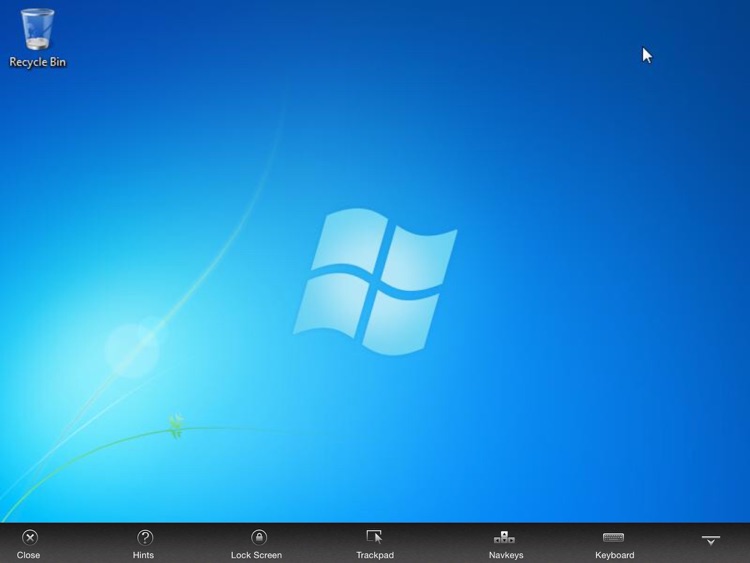This screenshot has height=563, width=750.
Task: Select the Recycle Bin desktop icon
Action: 37,38
